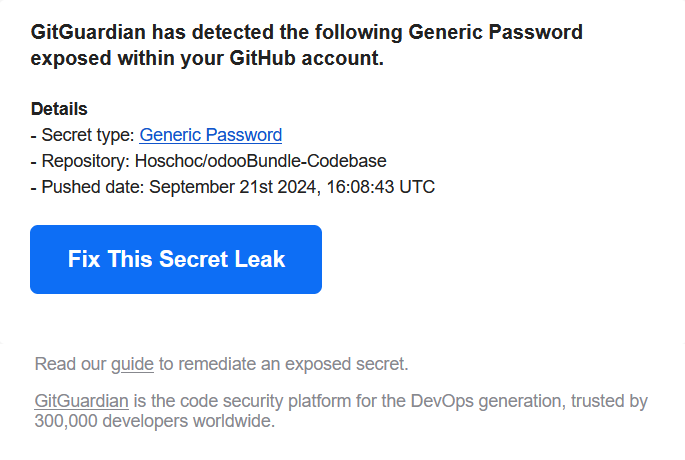Open the guide link for remediation
685x460 pixels.
point(132,364)
